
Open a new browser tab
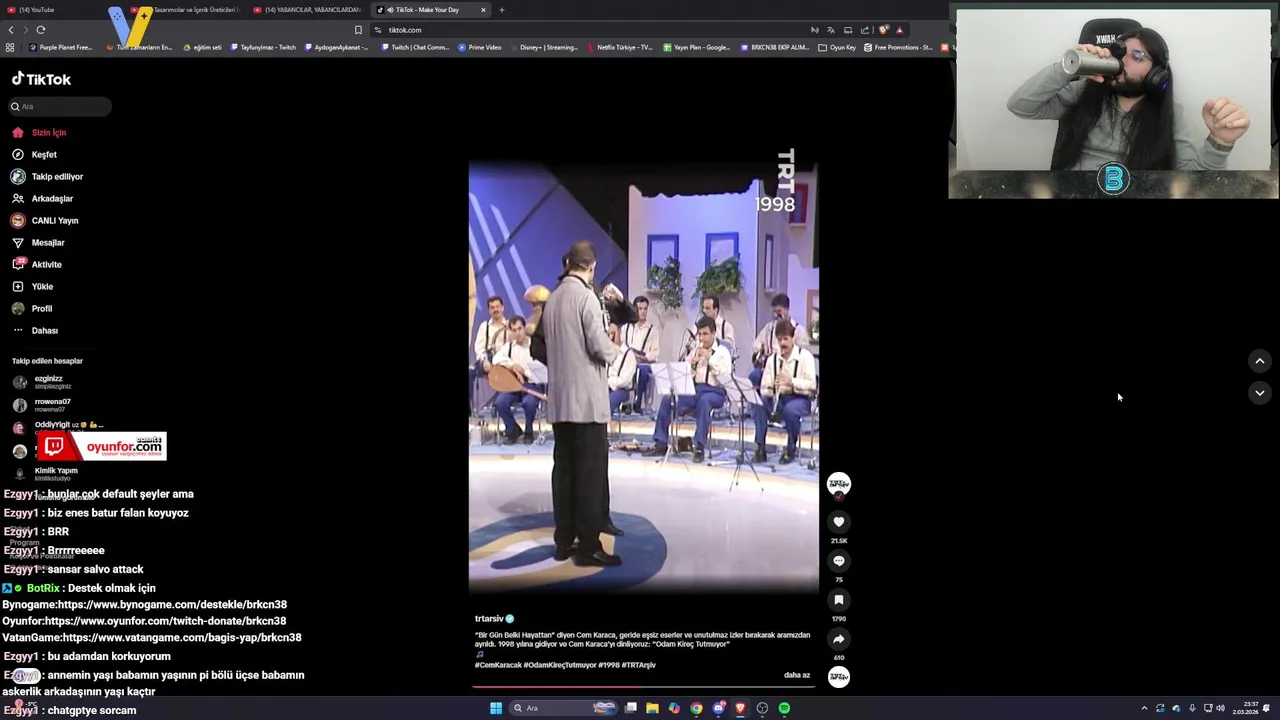(502, 10)
